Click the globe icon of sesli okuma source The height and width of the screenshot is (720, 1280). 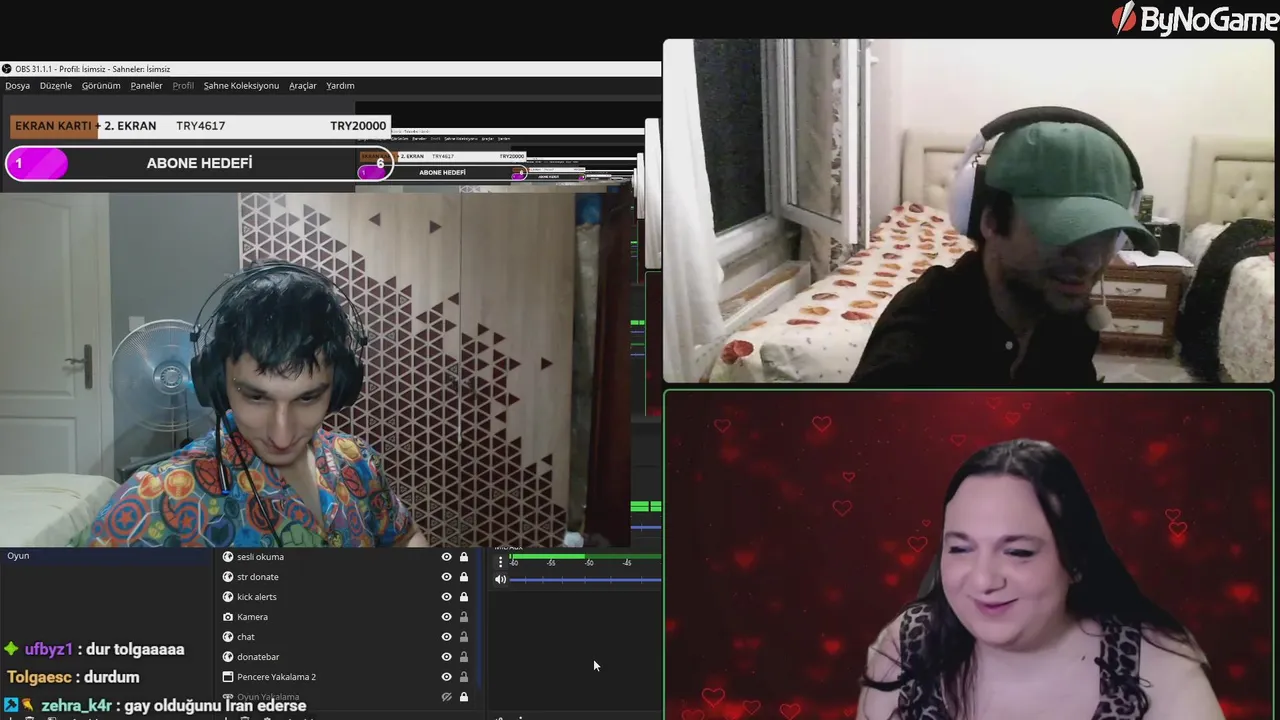tap(228, 557)
